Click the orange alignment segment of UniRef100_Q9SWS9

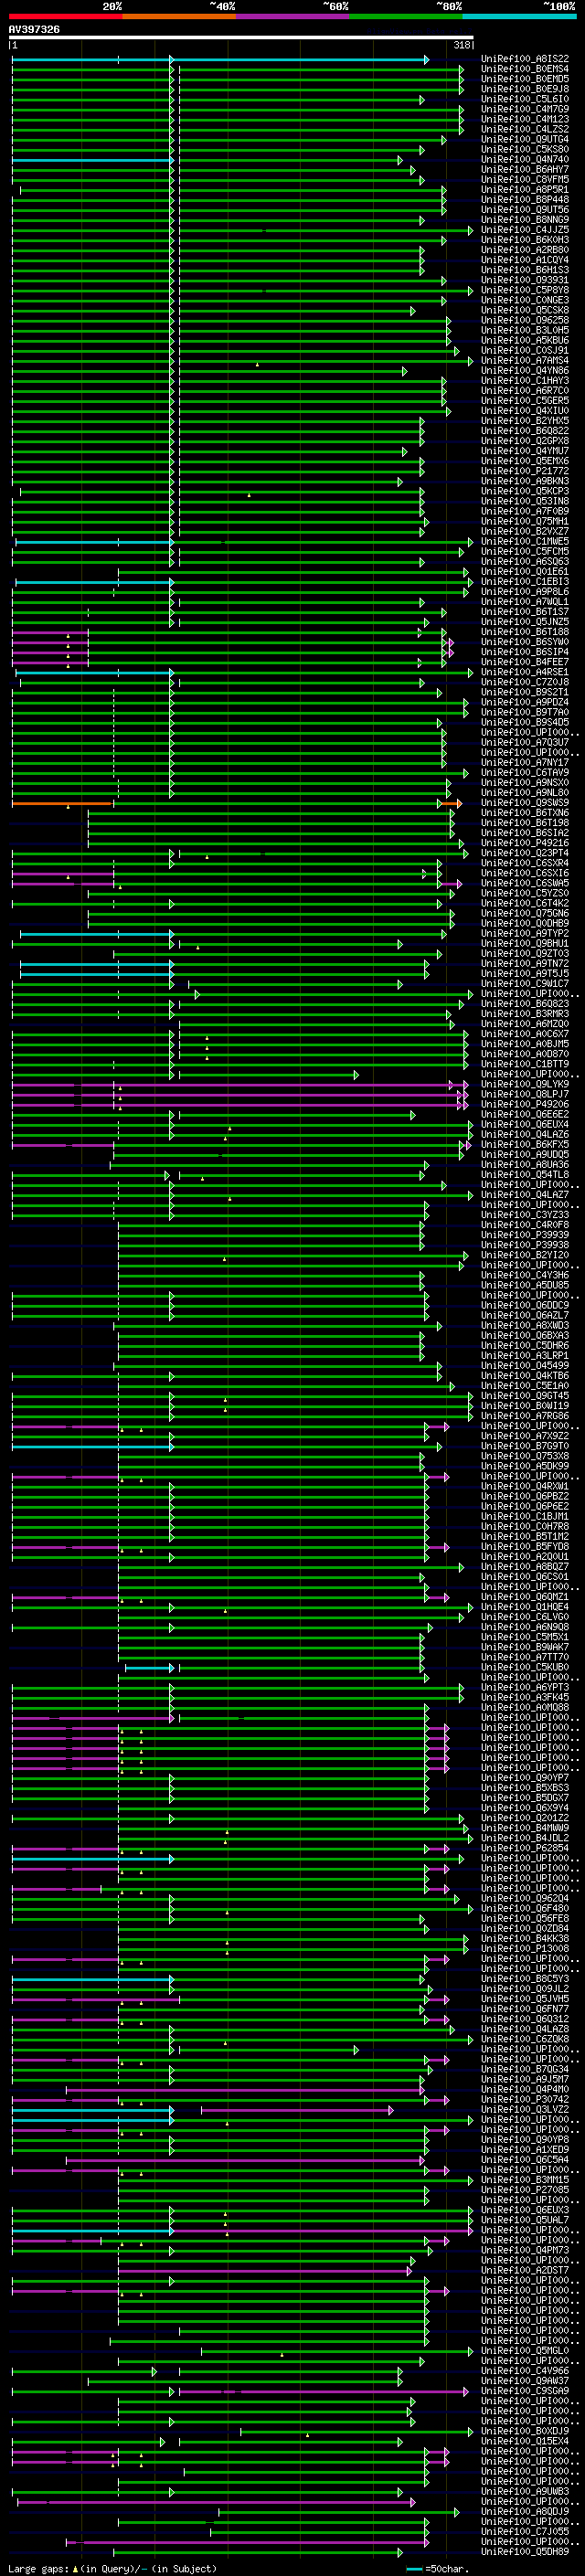(62, 803)
